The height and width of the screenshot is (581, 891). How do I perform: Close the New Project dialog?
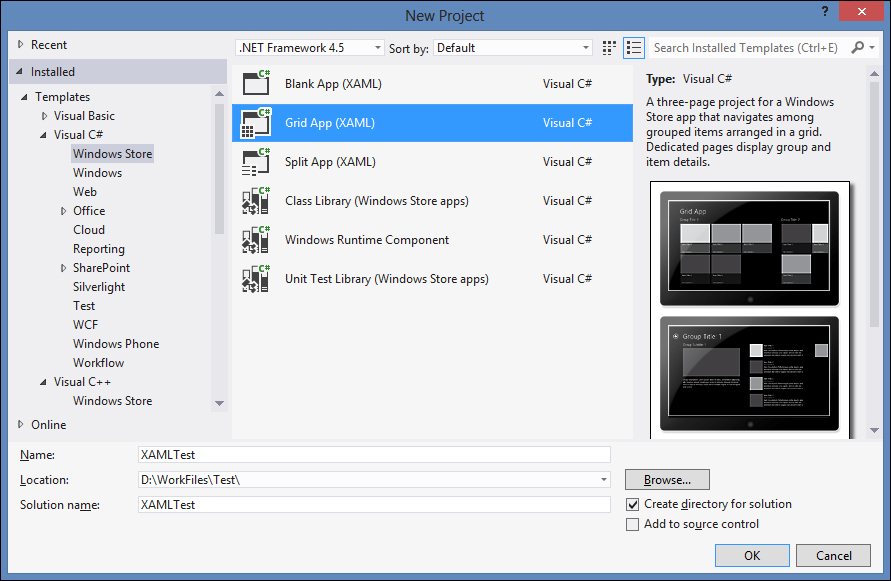[x=861, y=11]
